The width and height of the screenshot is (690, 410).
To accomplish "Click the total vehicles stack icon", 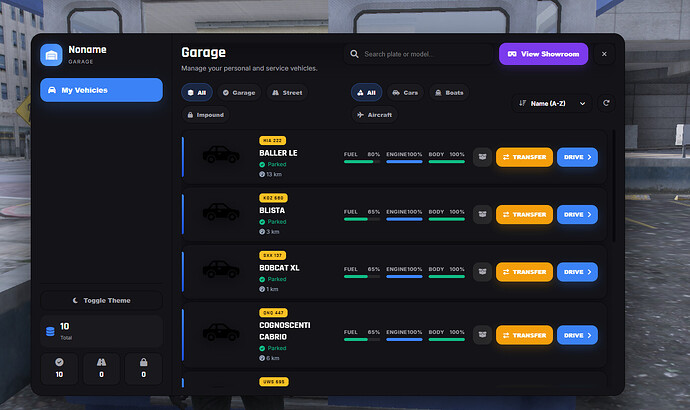I will tap(50, 331).
